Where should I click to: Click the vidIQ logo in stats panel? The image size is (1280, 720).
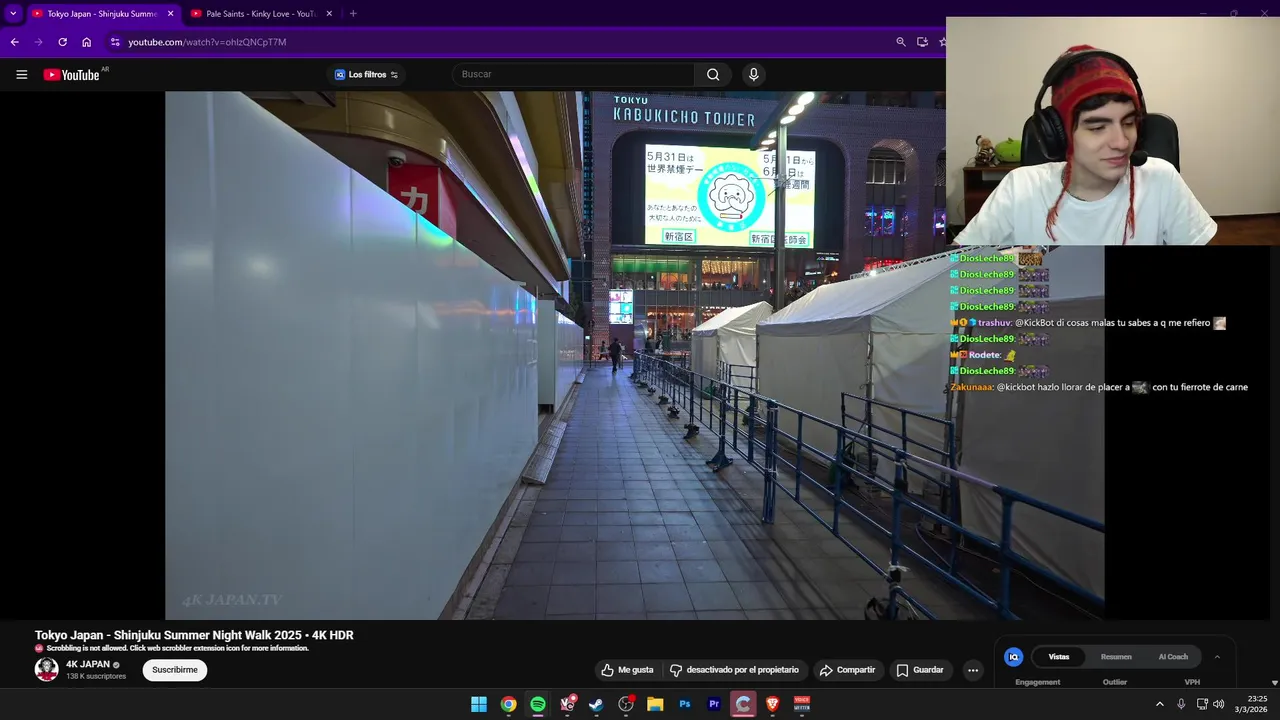pos(1013,657)
